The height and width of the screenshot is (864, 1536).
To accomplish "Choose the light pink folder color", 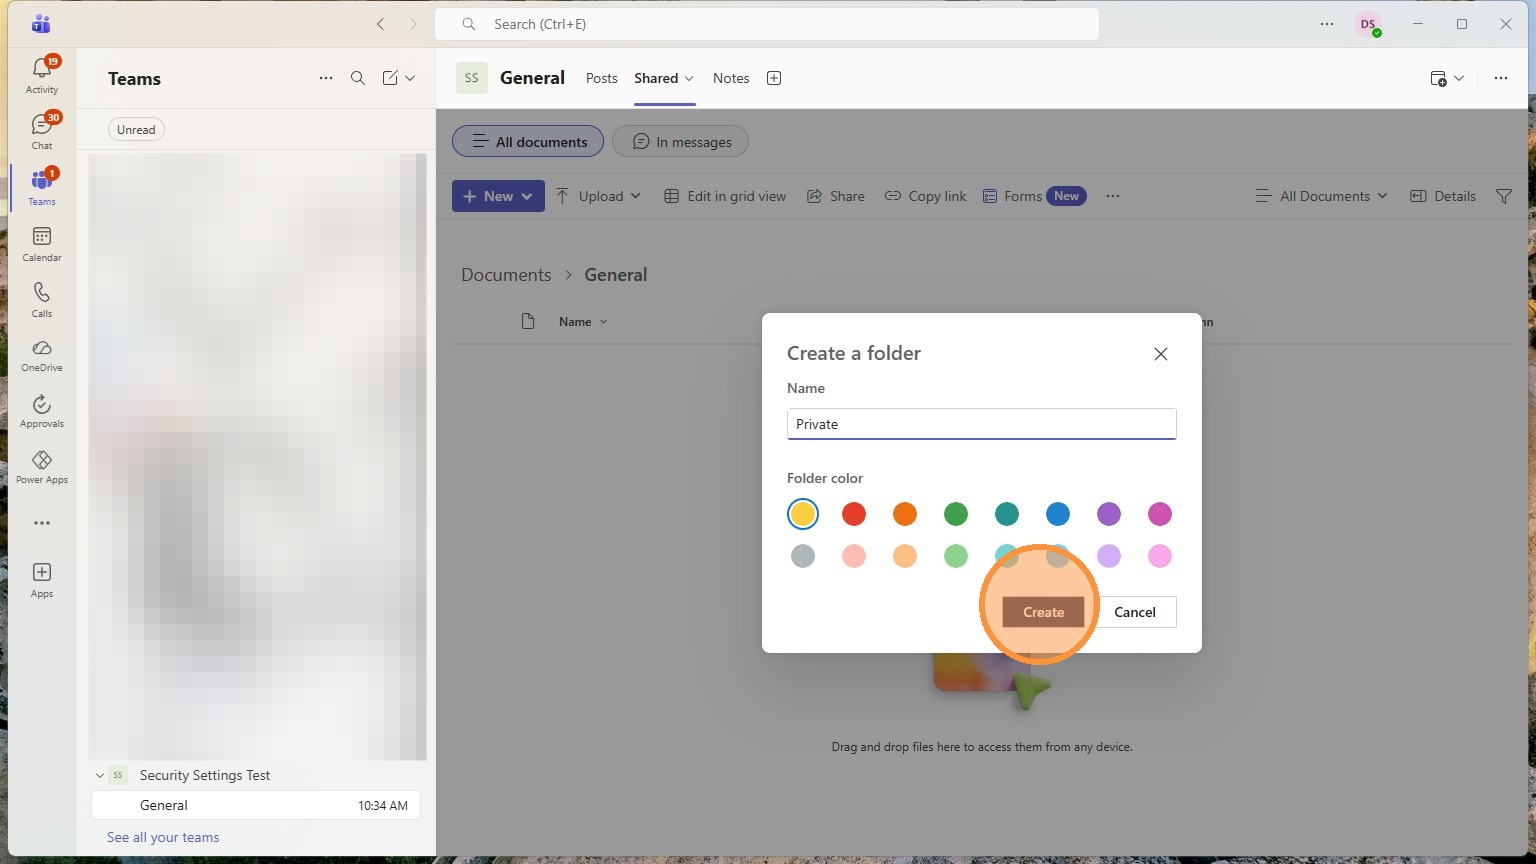I will click(1160, 556).
